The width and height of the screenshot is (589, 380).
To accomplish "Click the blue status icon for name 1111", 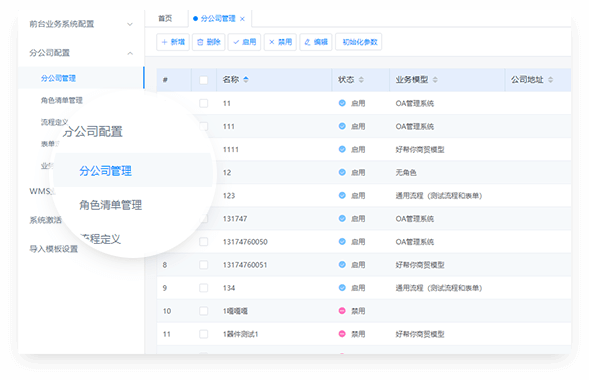I will pos(342,149).
